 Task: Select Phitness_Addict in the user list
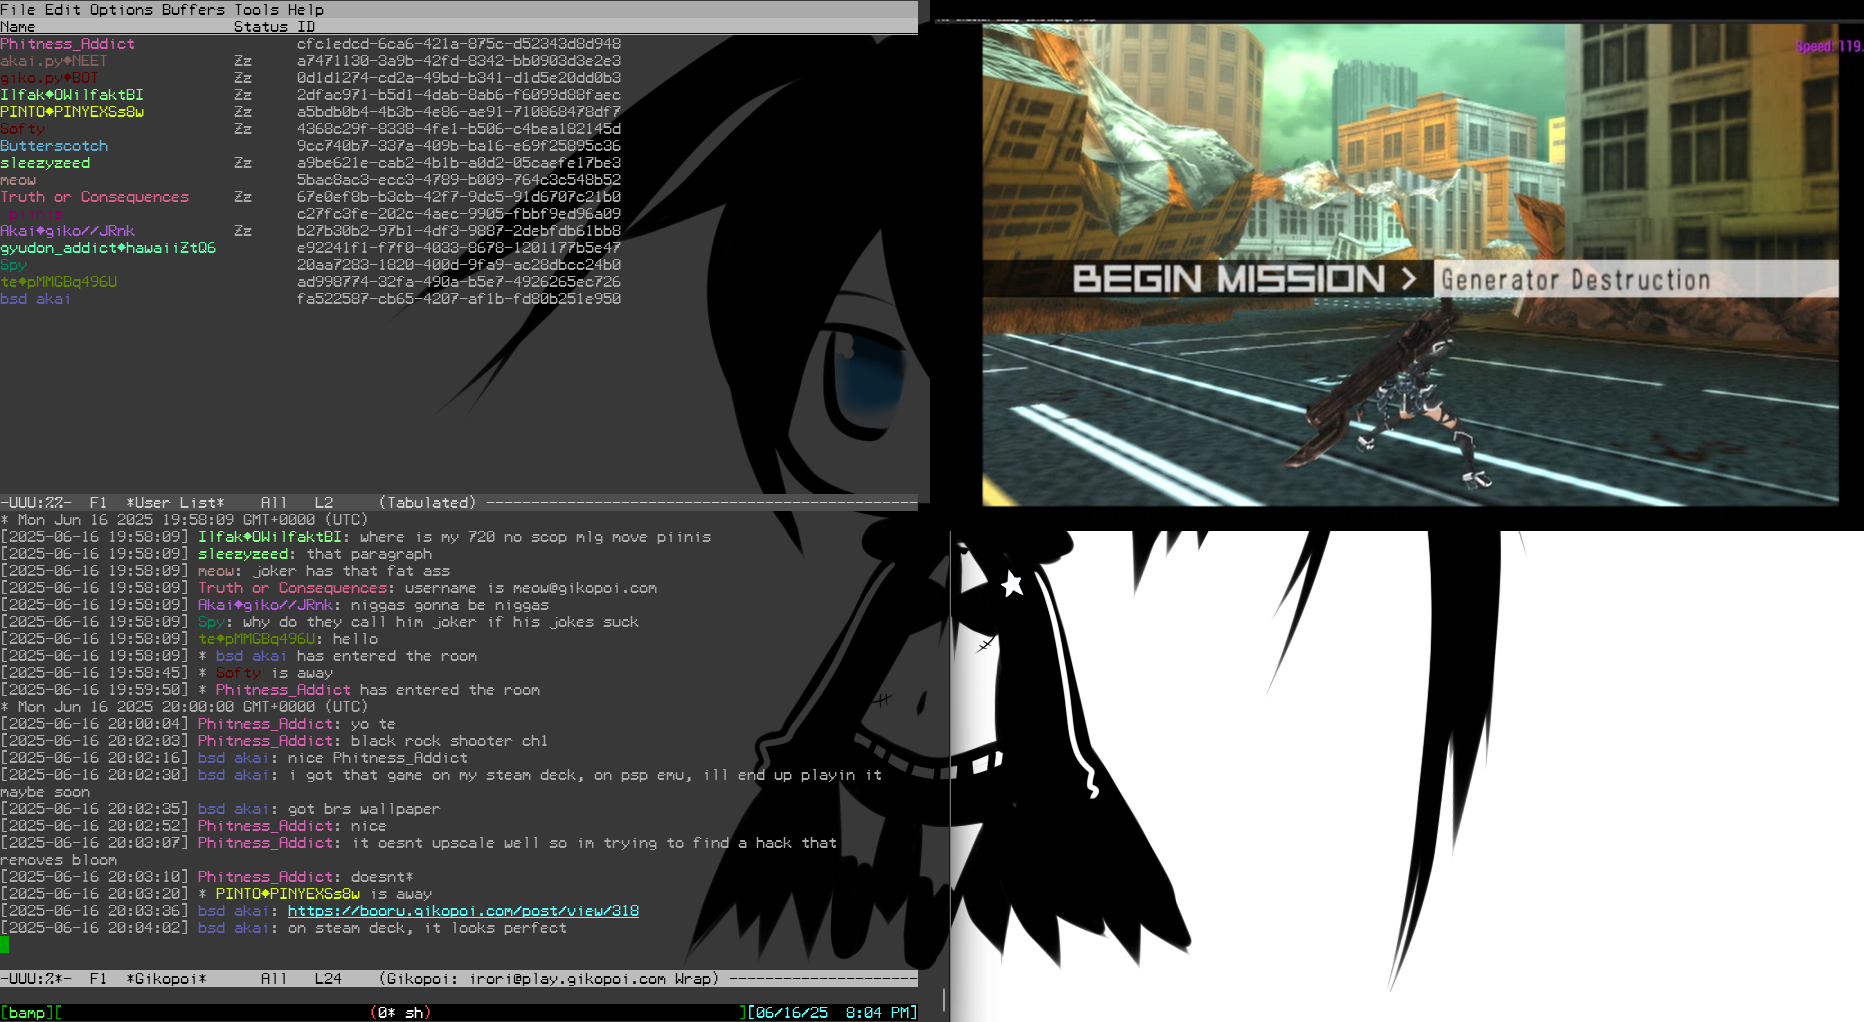(67, 44)
